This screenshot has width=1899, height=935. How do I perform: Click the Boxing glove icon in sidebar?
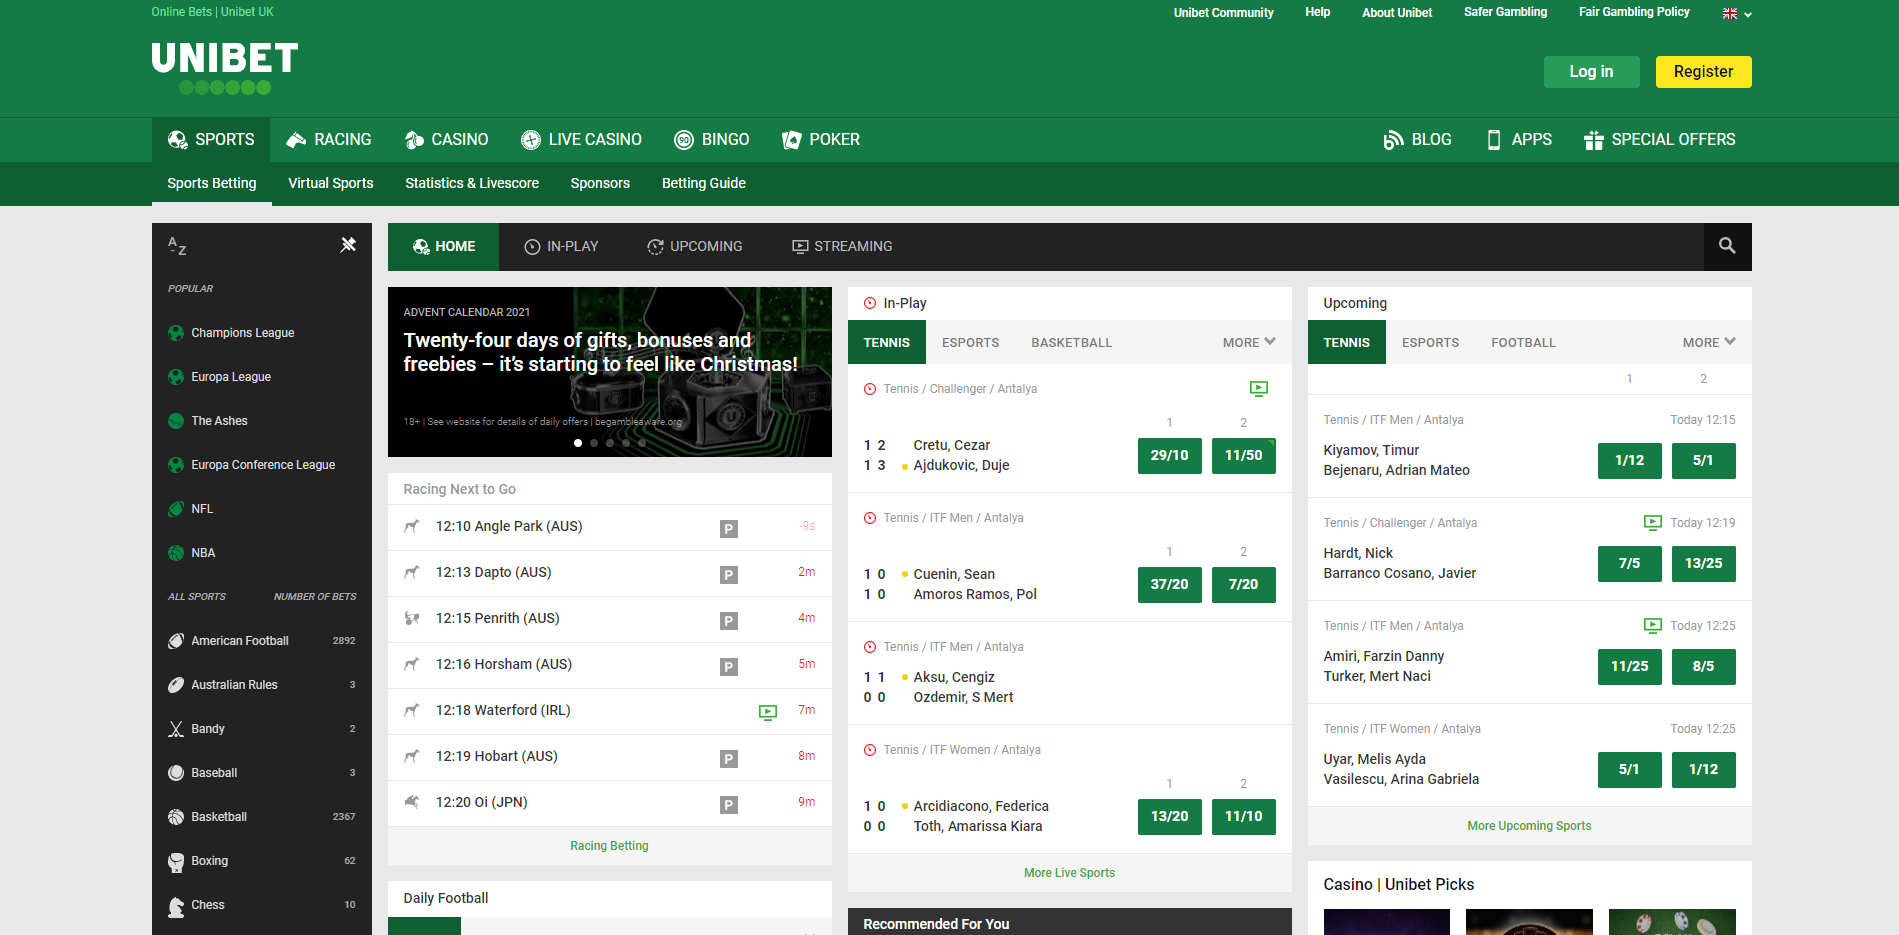point(176,862)
